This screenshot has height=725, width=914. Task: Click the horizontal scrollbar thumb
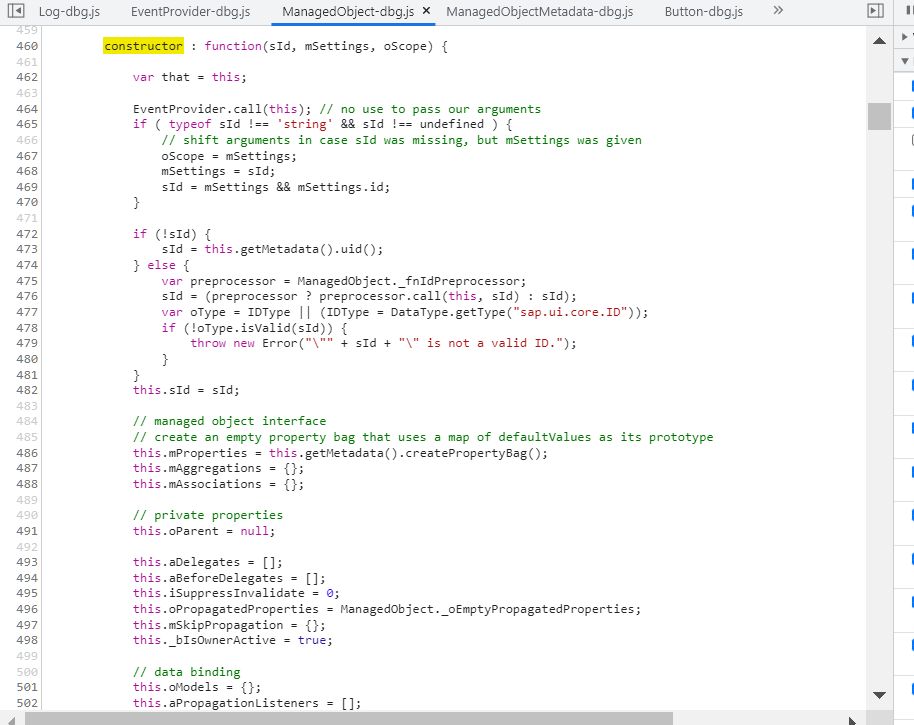[349, 719]
